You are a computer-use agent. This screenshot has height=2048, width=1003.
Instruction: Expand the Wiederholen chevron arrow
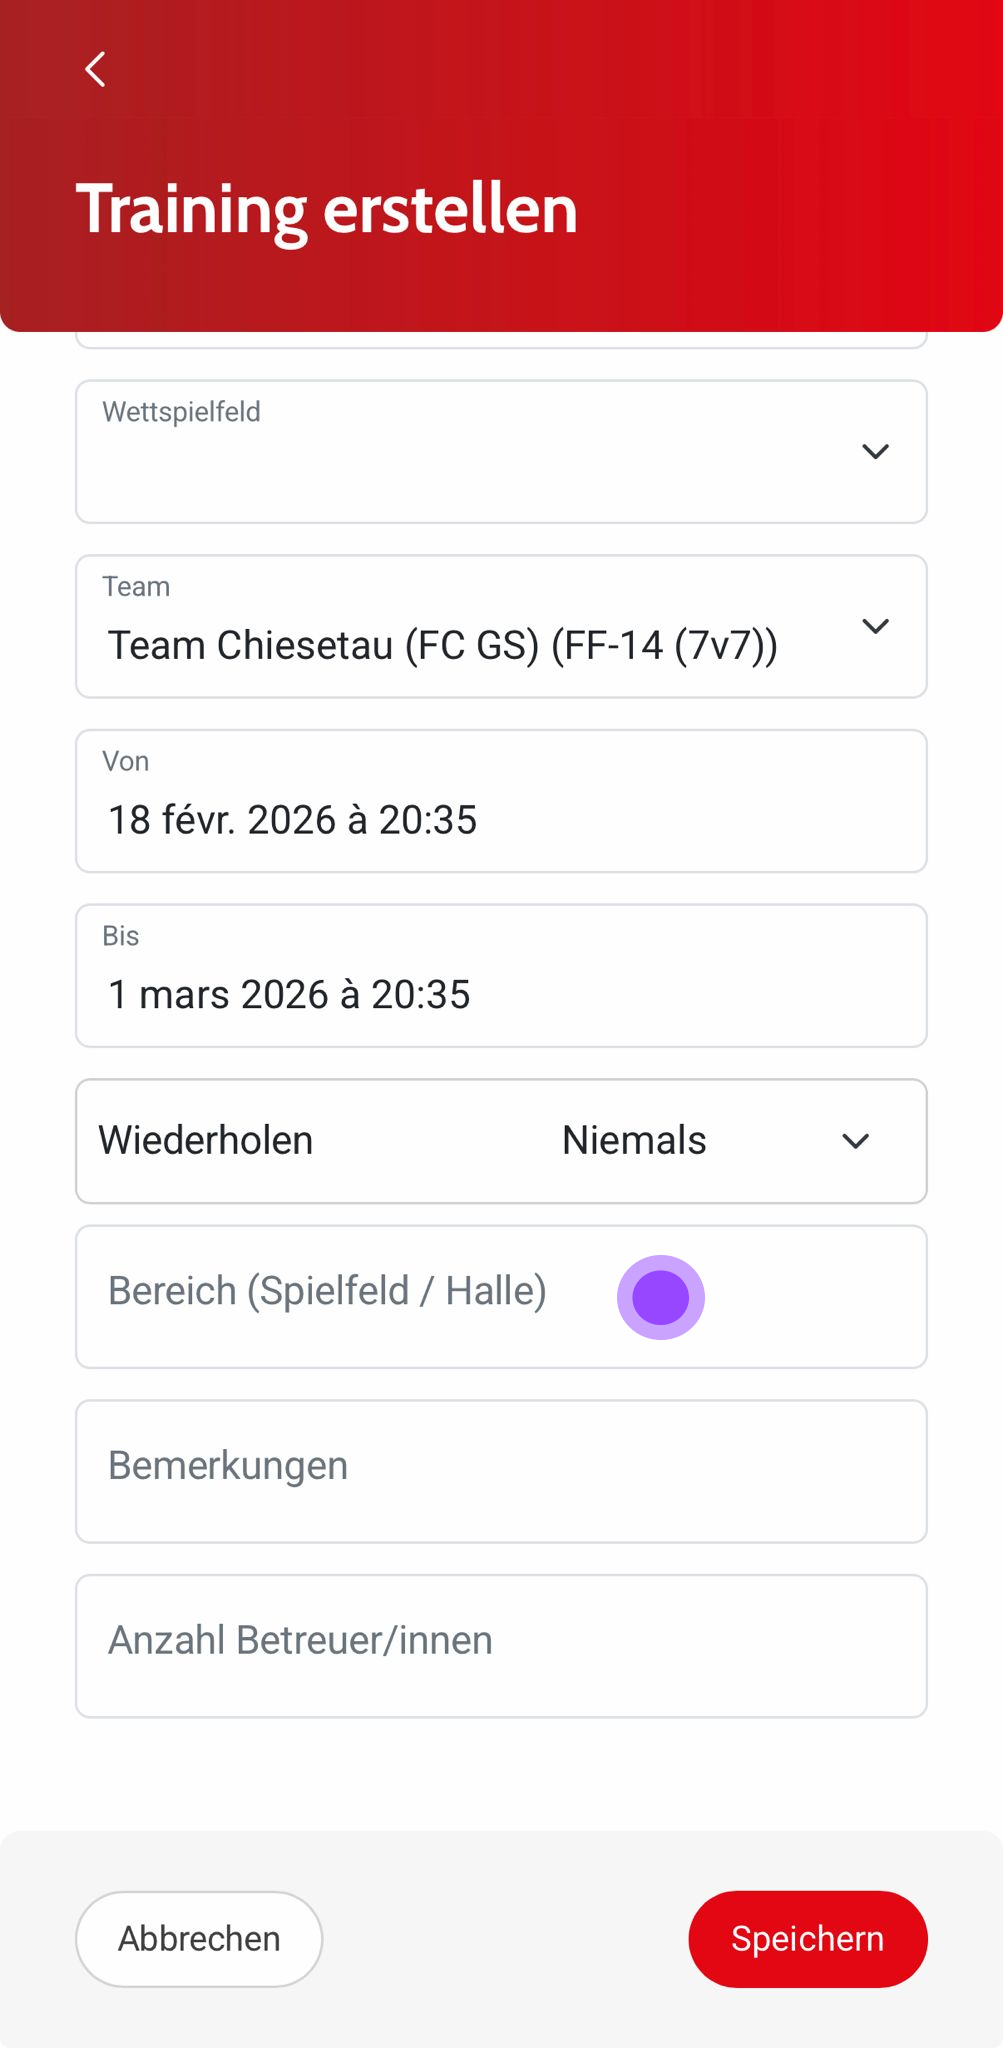[x=855, y=1141]
